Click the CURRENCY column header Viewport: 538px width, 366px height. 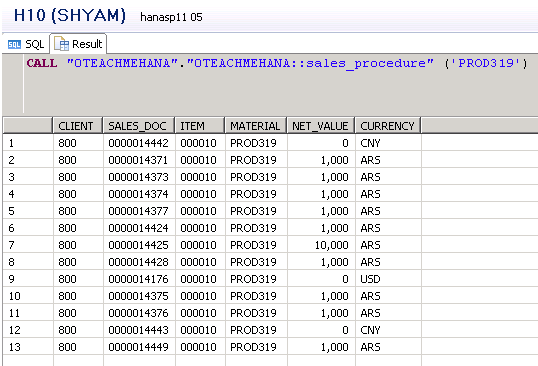[x=388, y=126]
